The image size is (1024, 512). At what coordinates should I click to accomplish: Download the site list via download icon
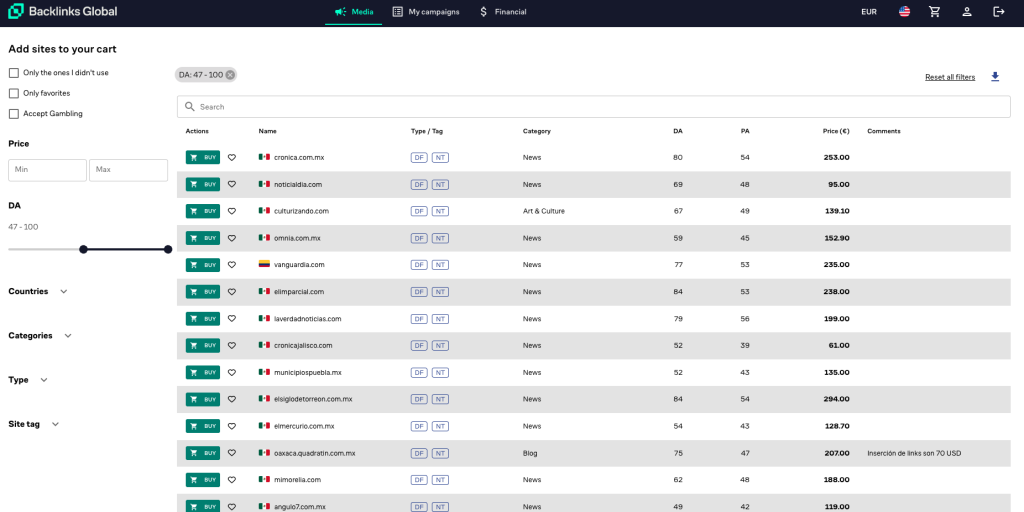coord(995,77)
